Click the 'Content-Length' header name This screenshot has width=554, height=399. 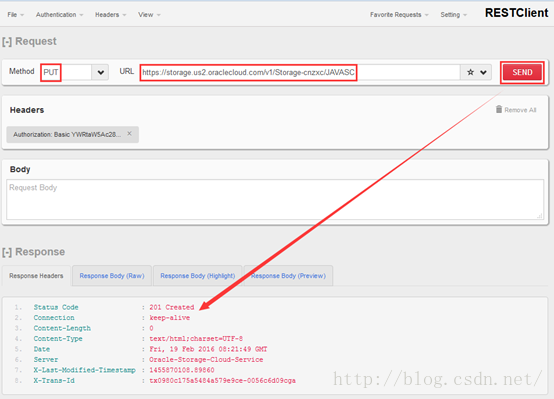pyautogui.click(x=62, y=328)
